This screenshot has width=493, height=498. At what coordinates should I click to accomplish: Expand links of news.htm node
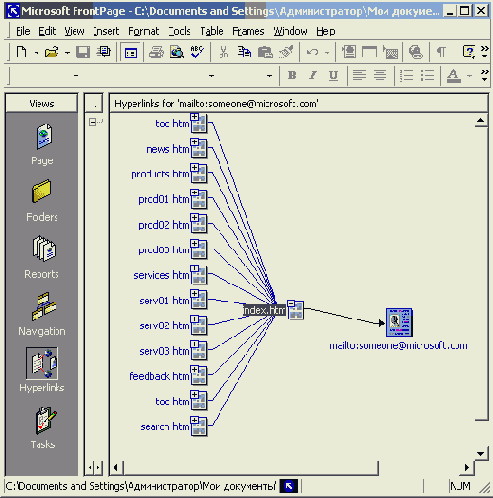pos(194,142)
